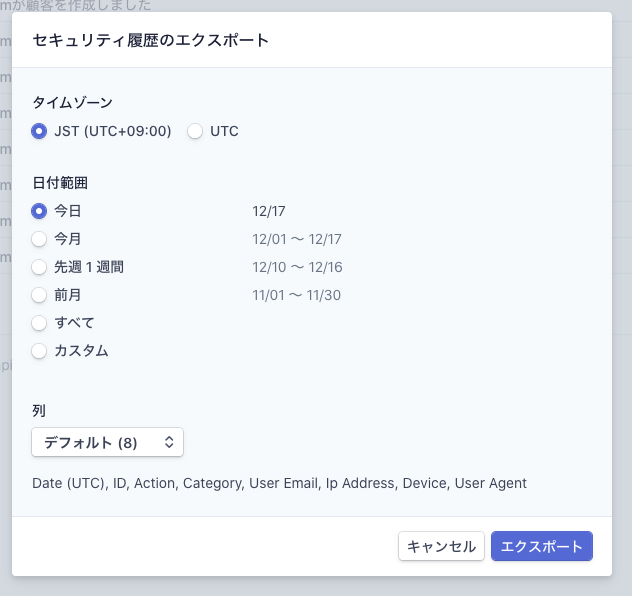Click the 12/01 ～ 12/17 date range text
This screenshot has height=596, width=632.
point(297,239)
